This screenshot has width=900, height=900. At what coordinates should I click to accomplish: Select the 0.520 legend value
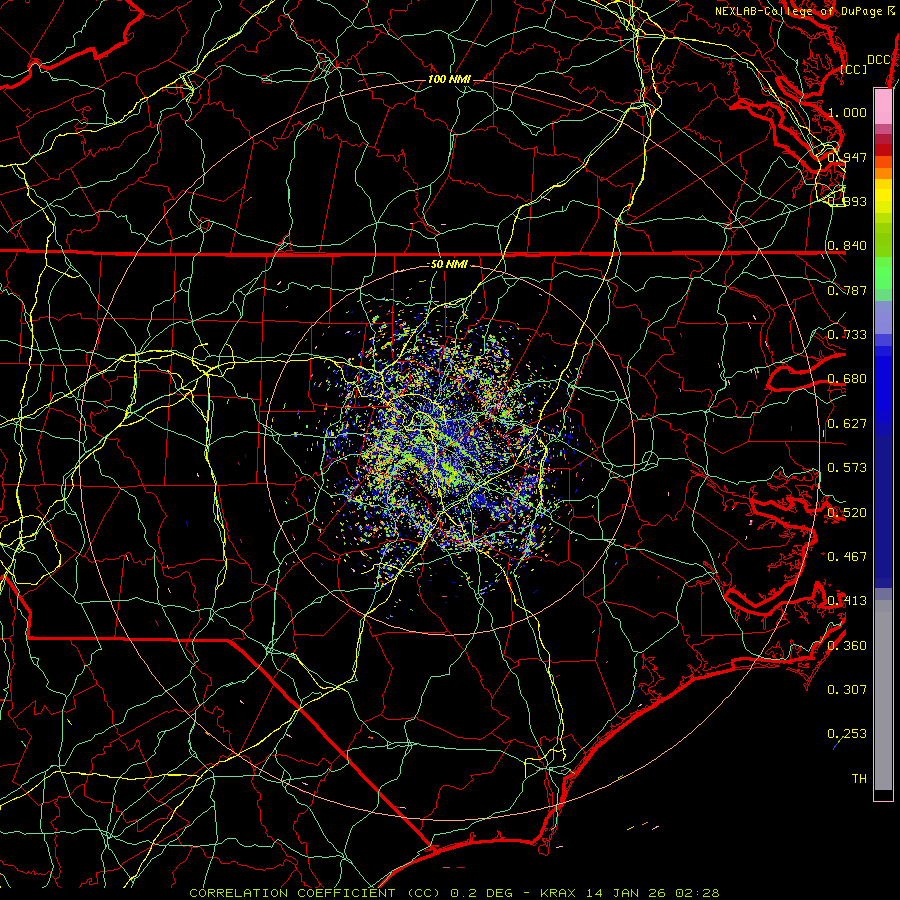tap(847, 513)
